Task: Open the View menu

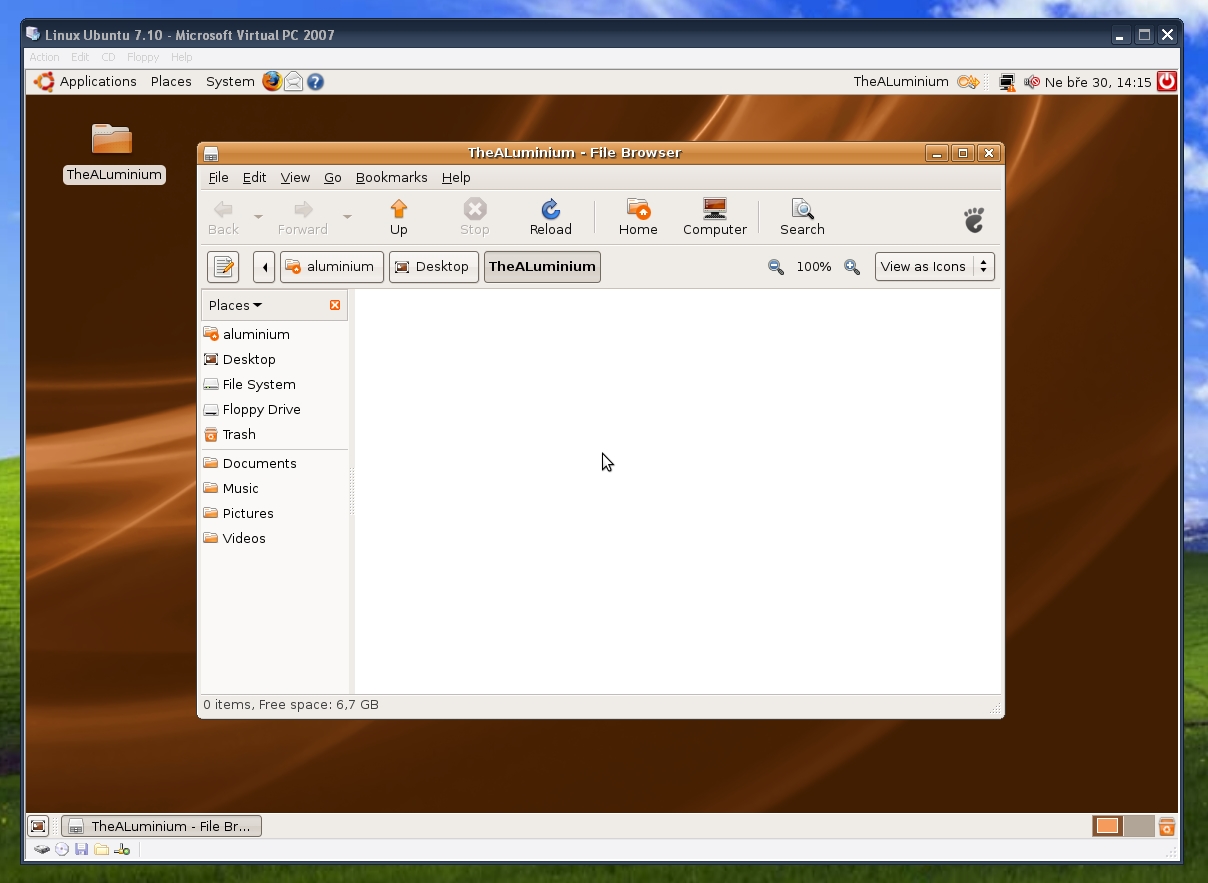Action: click(x=295, y=177)
